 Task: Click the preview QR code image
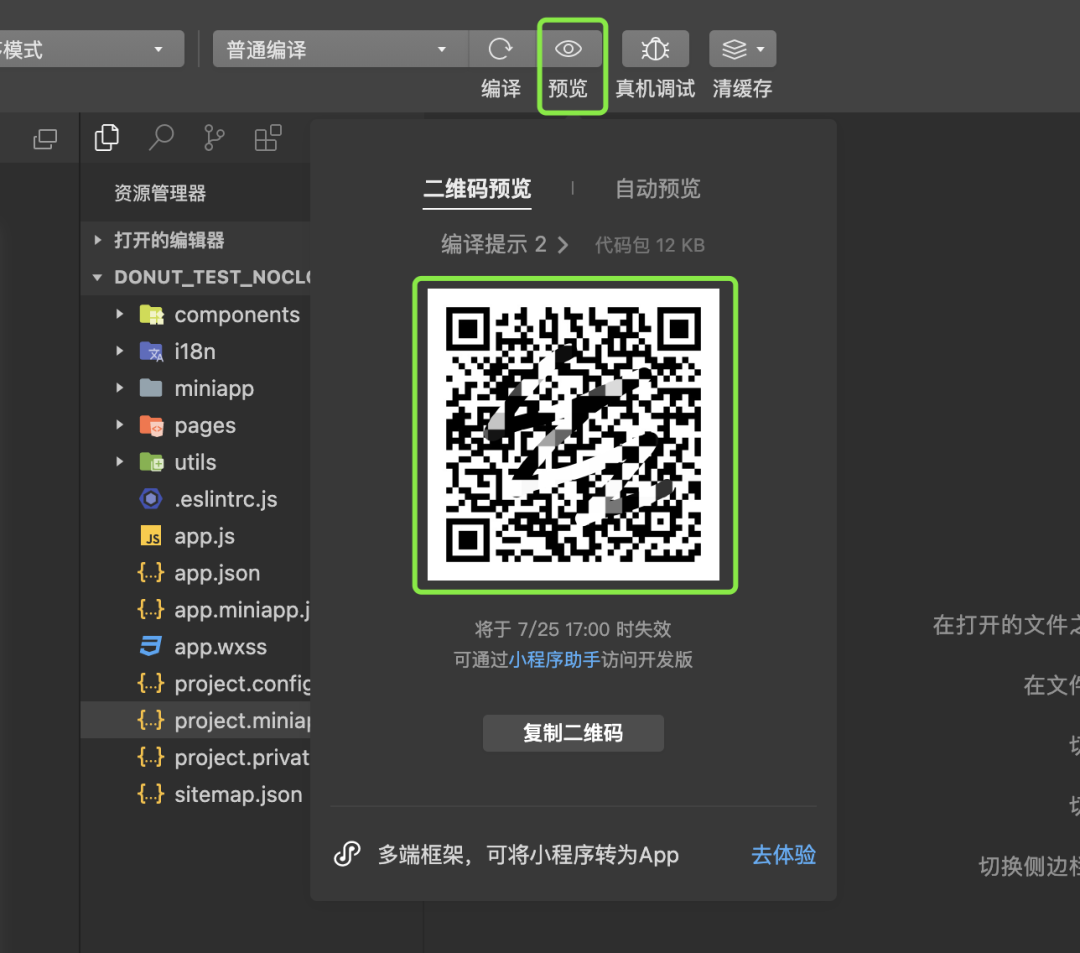574,434
